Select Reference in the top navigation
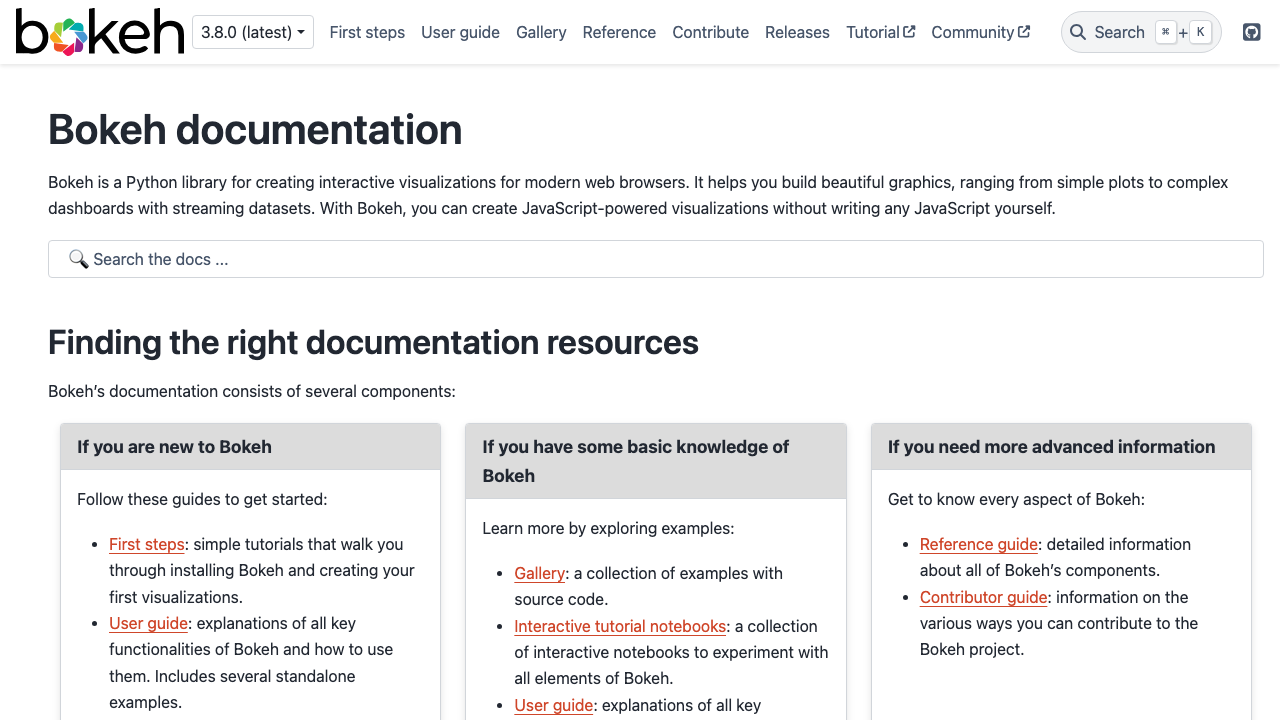The image size is (1280, 720). pyautogui.click(x=619, y=32)
